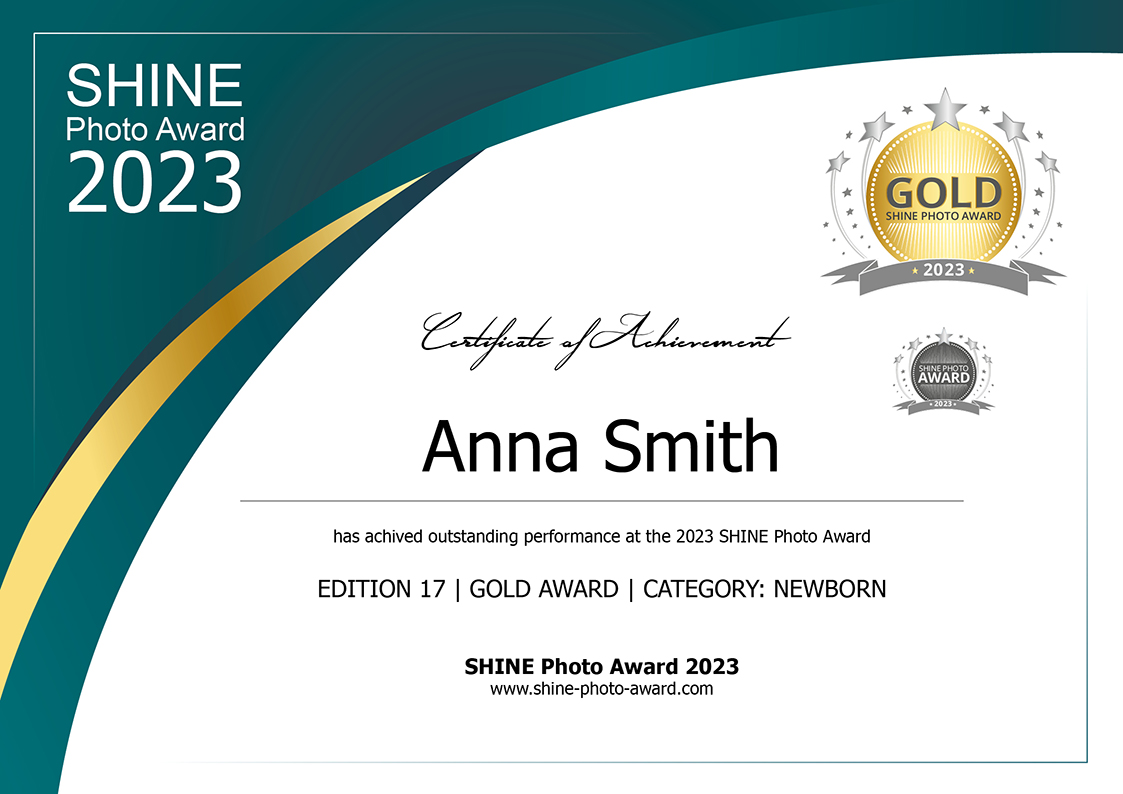Click the bold SHINE Photo Award 2023 footer
Viewport: 1123px width, 794px height.
601,666
